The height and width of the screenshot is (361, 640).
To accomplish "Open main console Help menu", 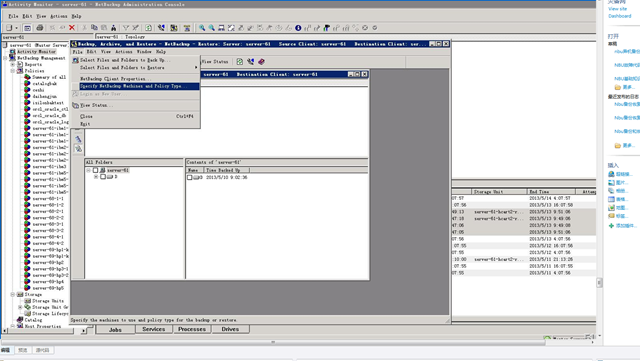I will tap(76, 16).
